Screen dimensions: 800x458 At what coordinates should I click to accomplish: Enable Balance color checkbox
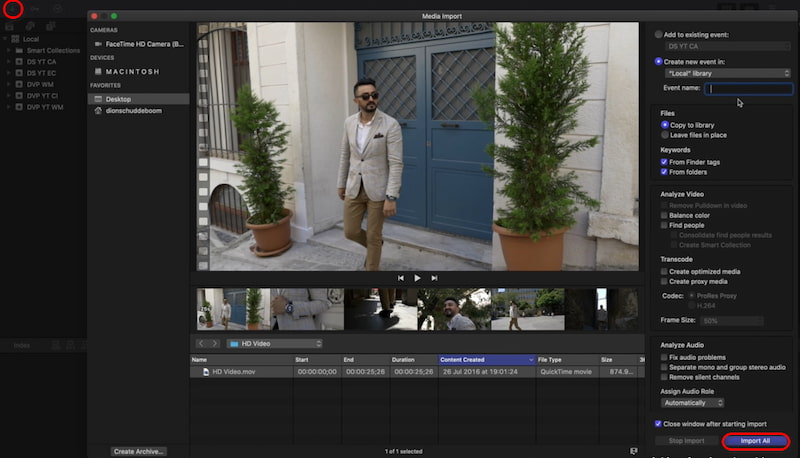[664, 215]
